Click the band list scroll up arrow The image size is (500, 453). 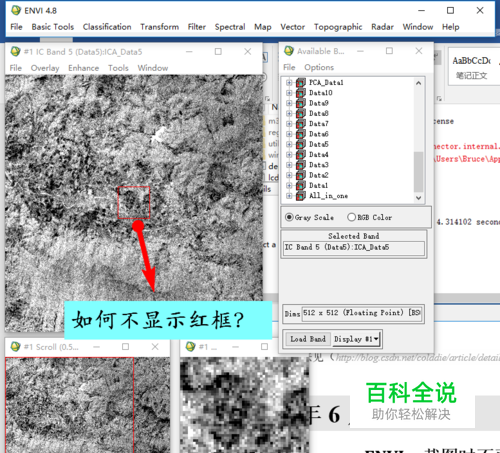point(419,83)
